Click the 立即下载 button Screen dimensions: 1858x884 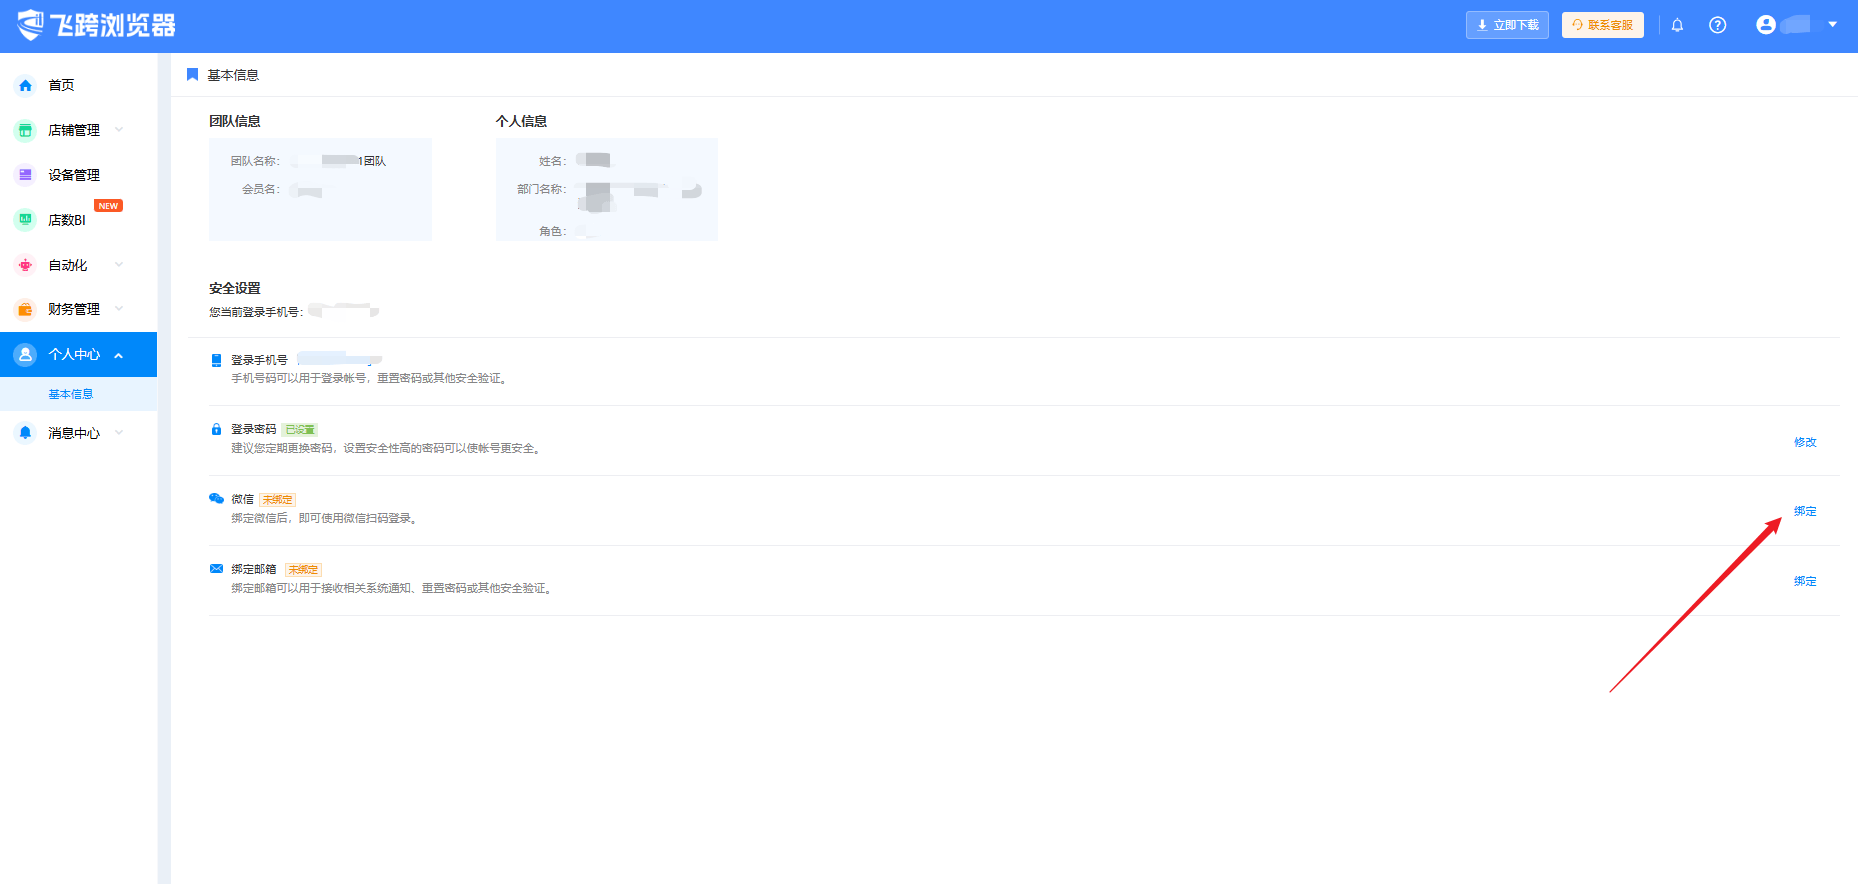coord(1507,25)
